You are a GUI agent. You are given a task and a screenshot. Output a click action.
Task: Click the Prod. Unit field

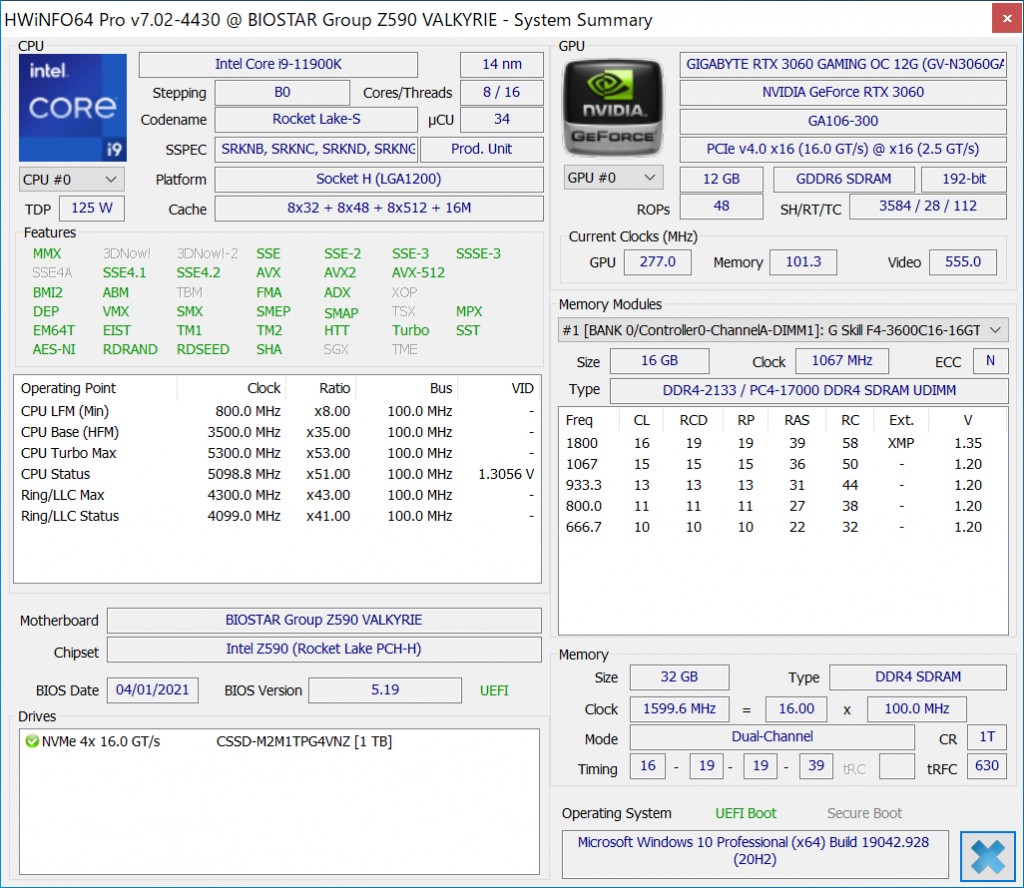click(481, 149)
